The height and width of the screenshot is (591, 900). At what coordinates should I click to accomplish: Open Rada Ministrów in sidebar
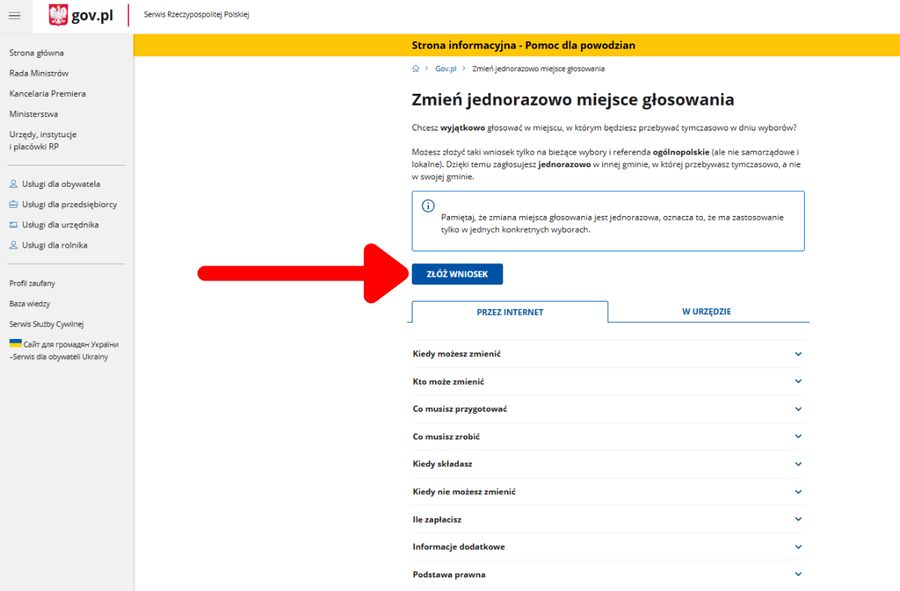point(39,73)
